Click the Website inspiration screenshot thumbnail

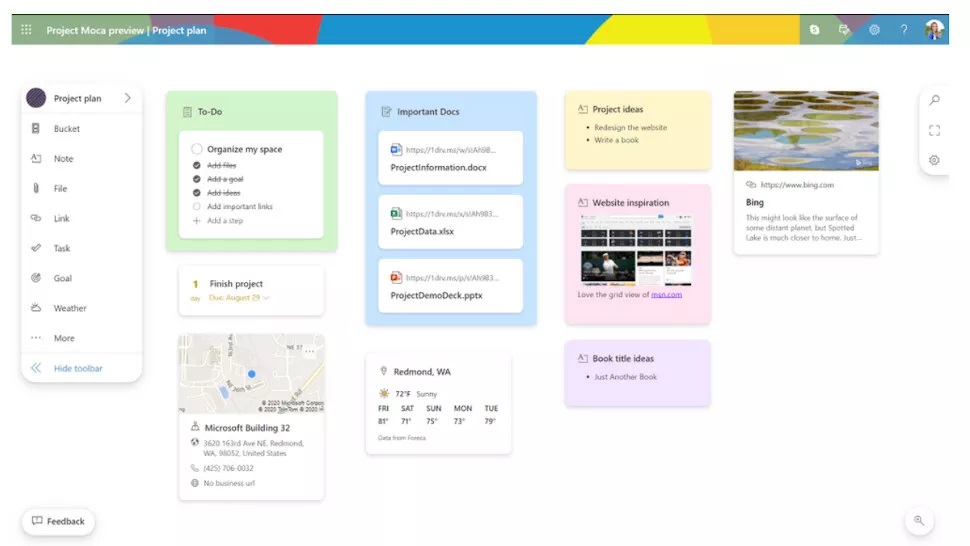coord(636,250)
